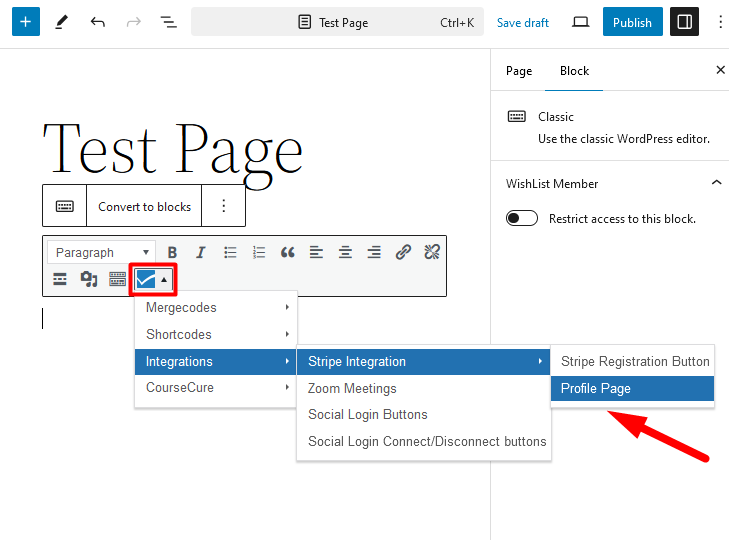Toggle the Settings sidebar panel
Image resolution: width=729 pixels, height=540 pixels.
[684, 22]
